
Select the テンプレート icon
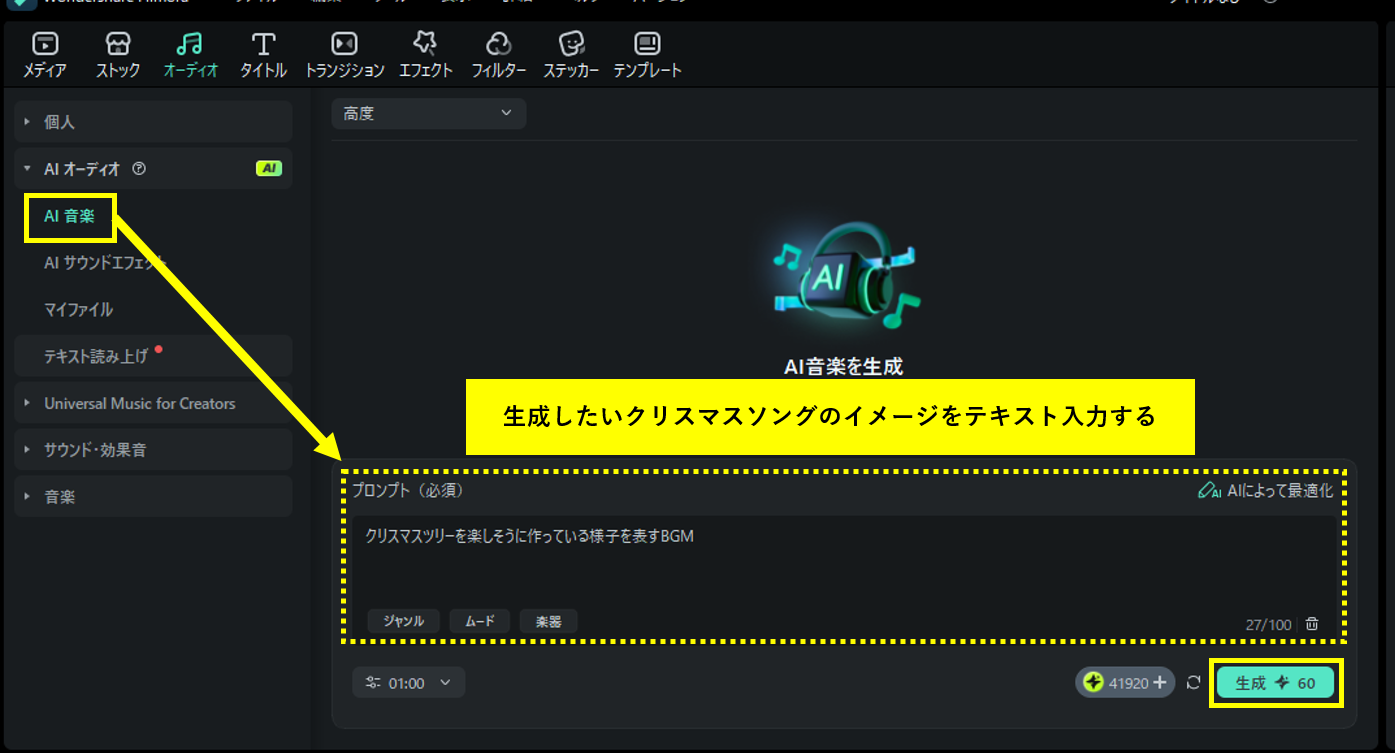(647, 53)
